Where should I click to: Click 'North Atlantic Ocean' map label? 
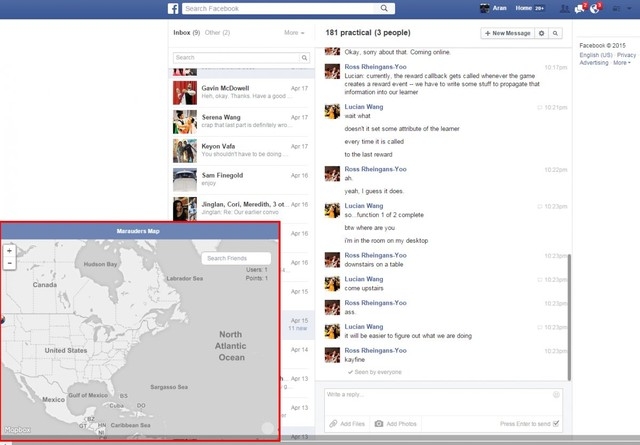(231, 346)
